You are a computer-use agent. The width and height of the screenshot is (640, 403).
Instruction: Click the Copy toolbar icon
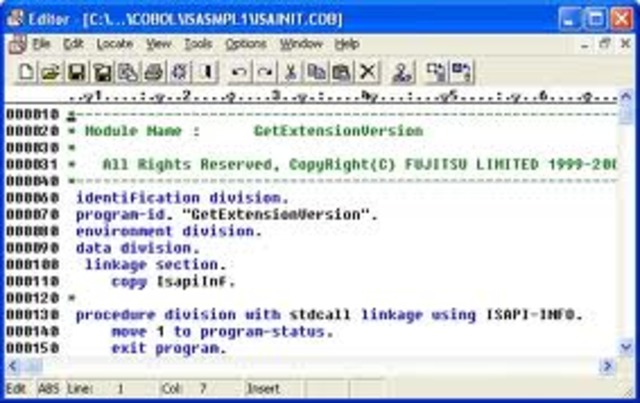pos(316,73)
